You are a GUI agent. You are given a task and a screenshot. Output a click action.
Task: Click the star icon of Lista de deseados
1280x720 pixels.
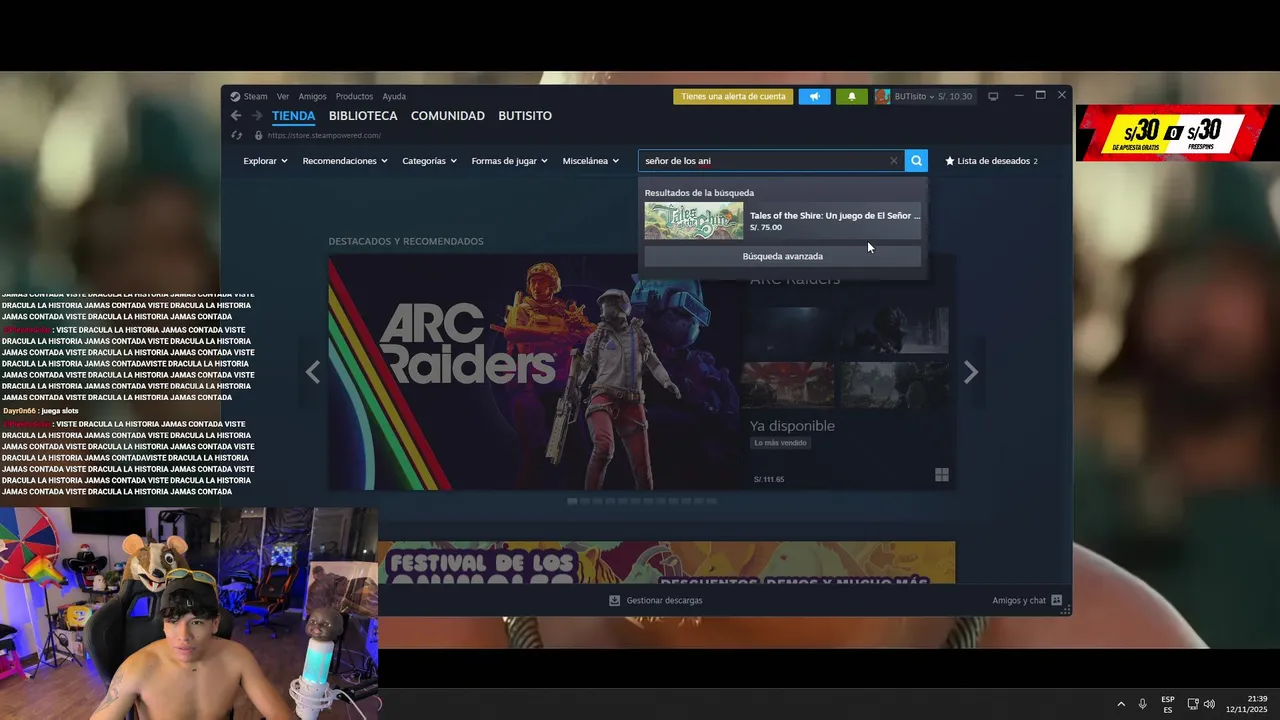click(950, 160)
